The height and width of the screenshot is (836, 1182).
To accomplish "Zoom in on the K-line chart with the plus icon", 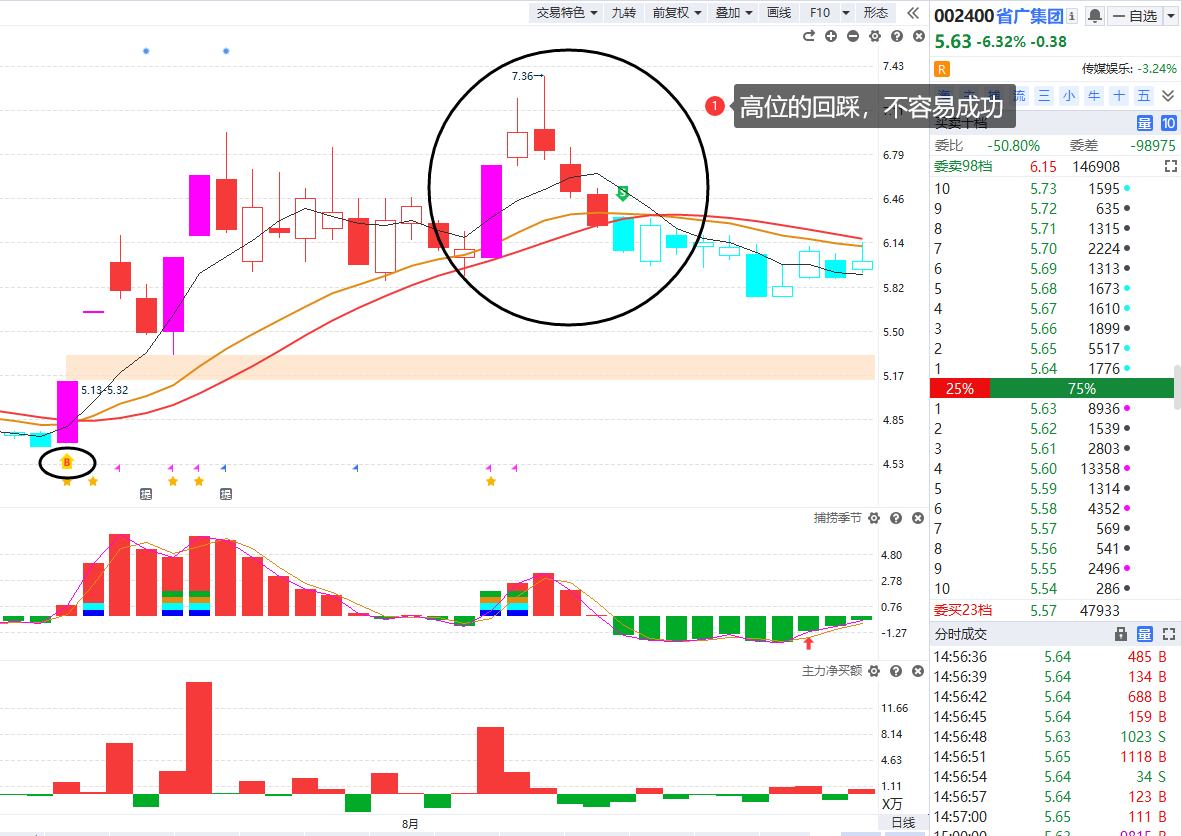I will [x=831, y=36].
